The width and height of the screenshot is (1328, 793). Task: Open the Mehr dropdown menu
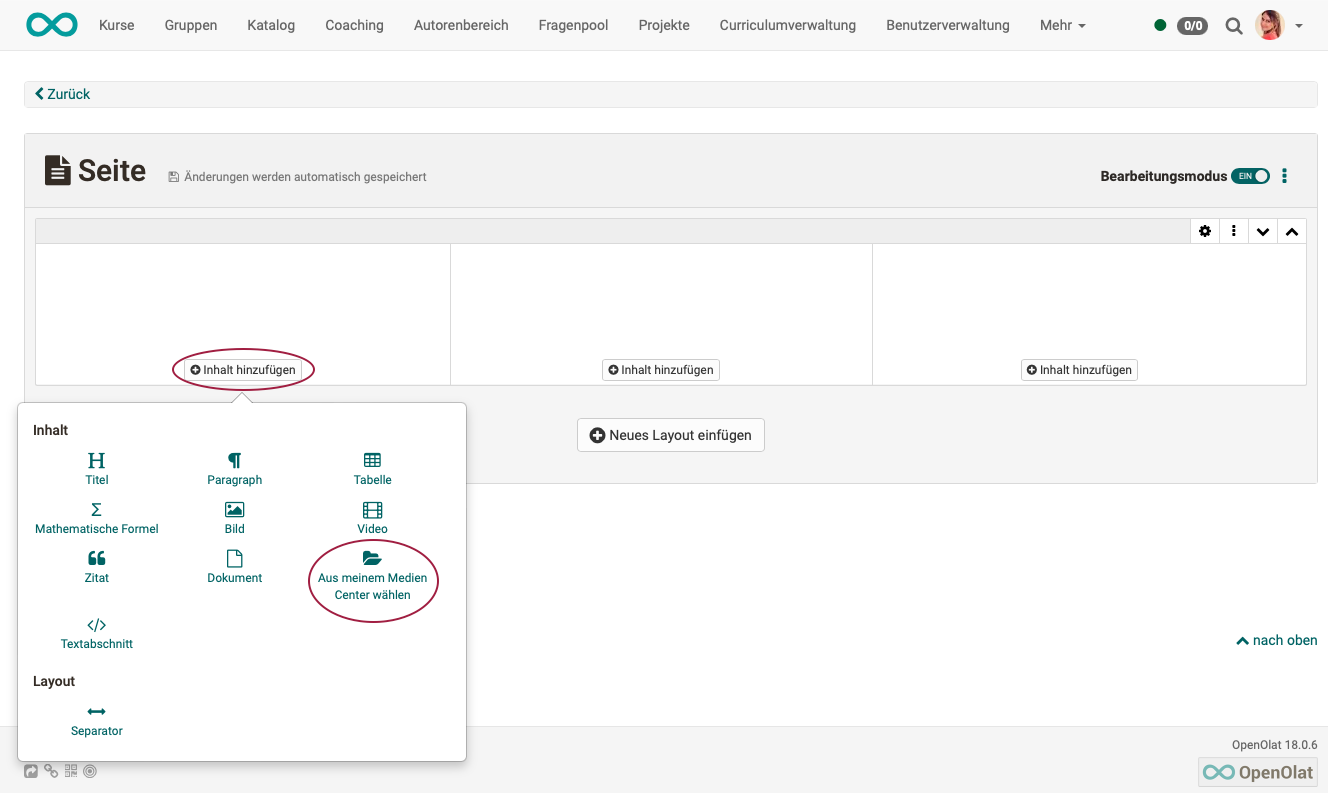[1062, 25]
